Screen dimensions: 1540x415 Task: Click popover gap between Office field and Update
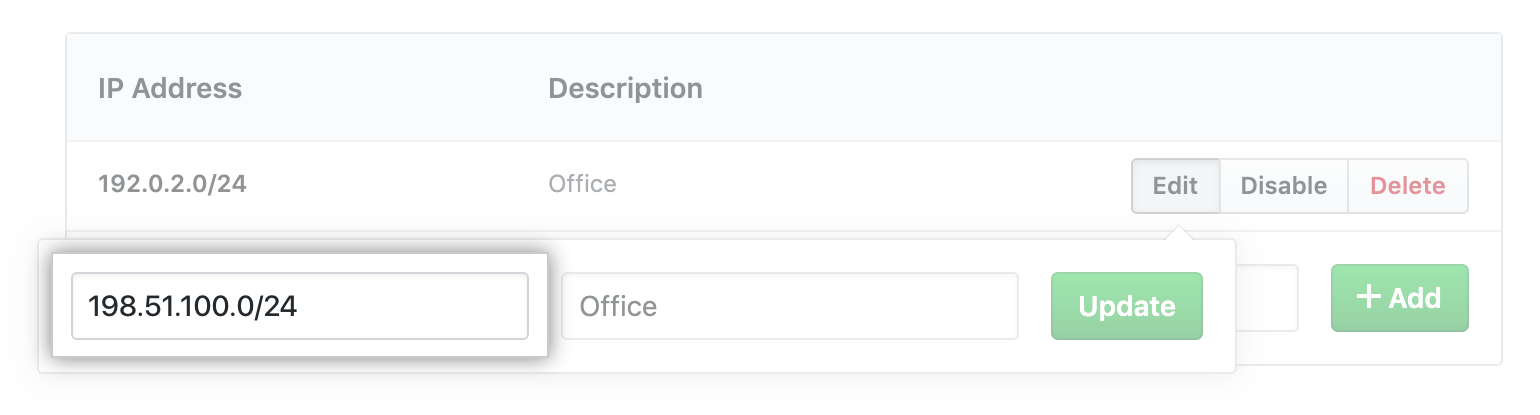(x=1035, y=306)
